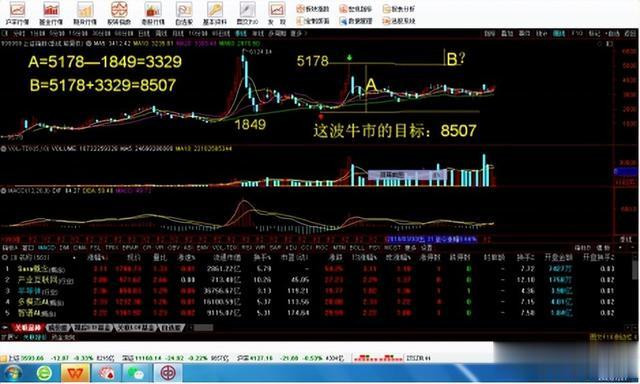This screenshot has width=640, height=384.
Task: Switch chart period to 日线
Action: 144,33
